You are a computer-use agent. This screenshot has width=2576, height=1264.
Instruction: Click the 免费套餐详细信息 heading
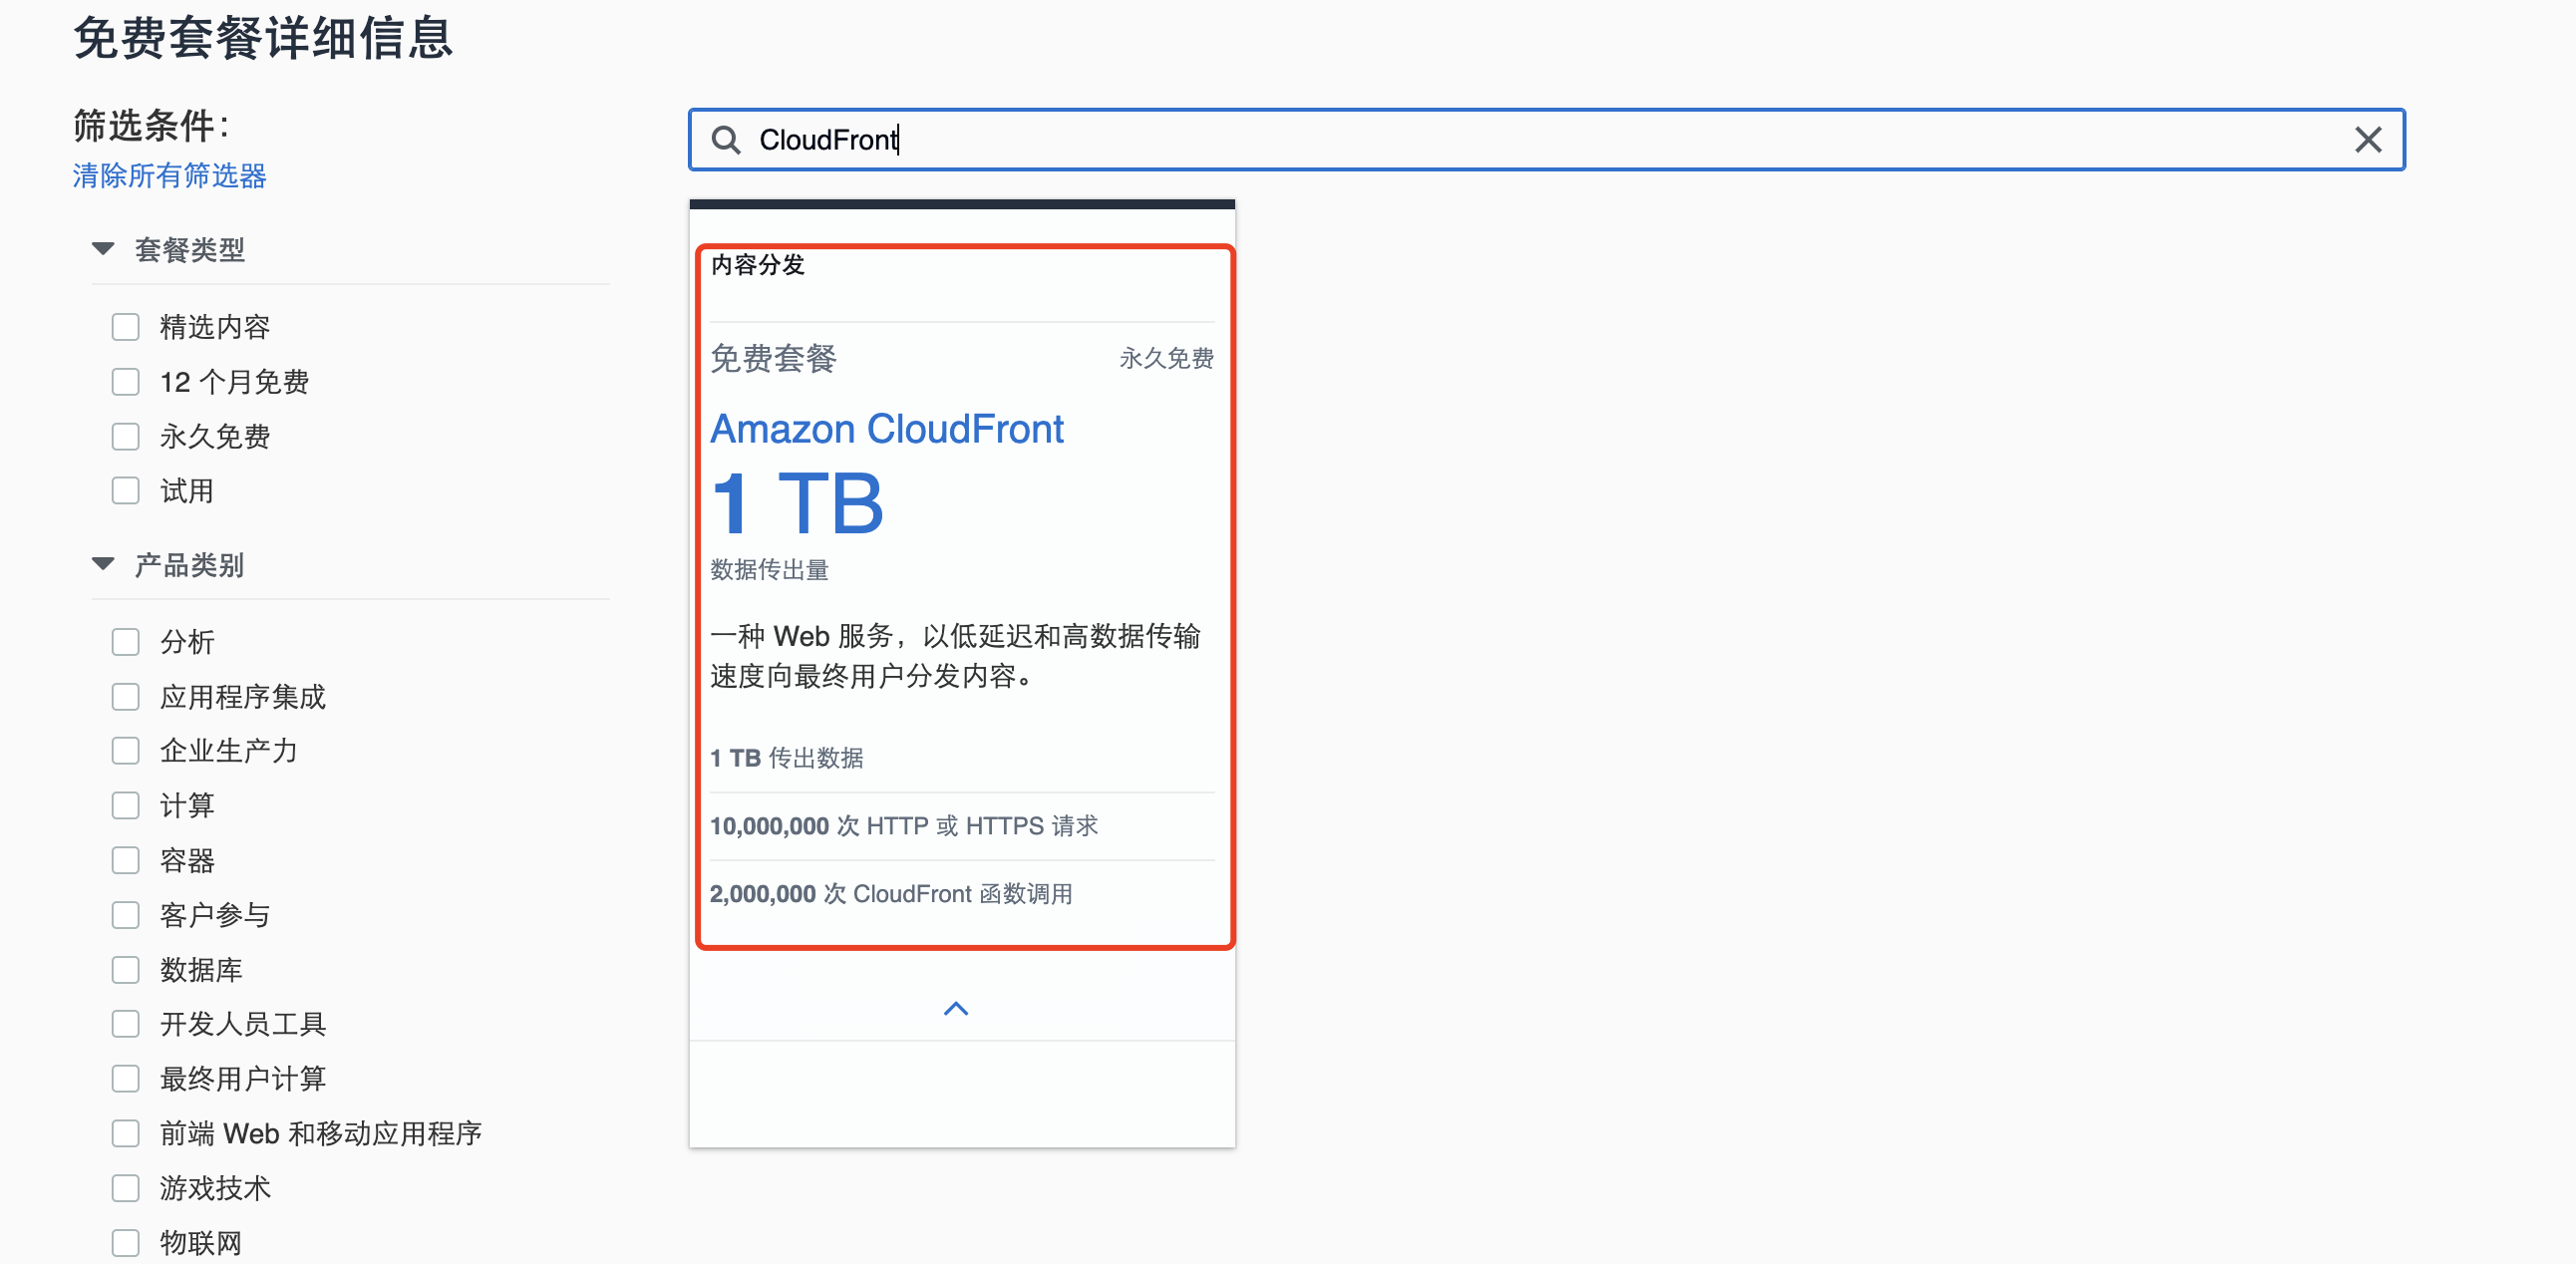(x=264, y=39)
